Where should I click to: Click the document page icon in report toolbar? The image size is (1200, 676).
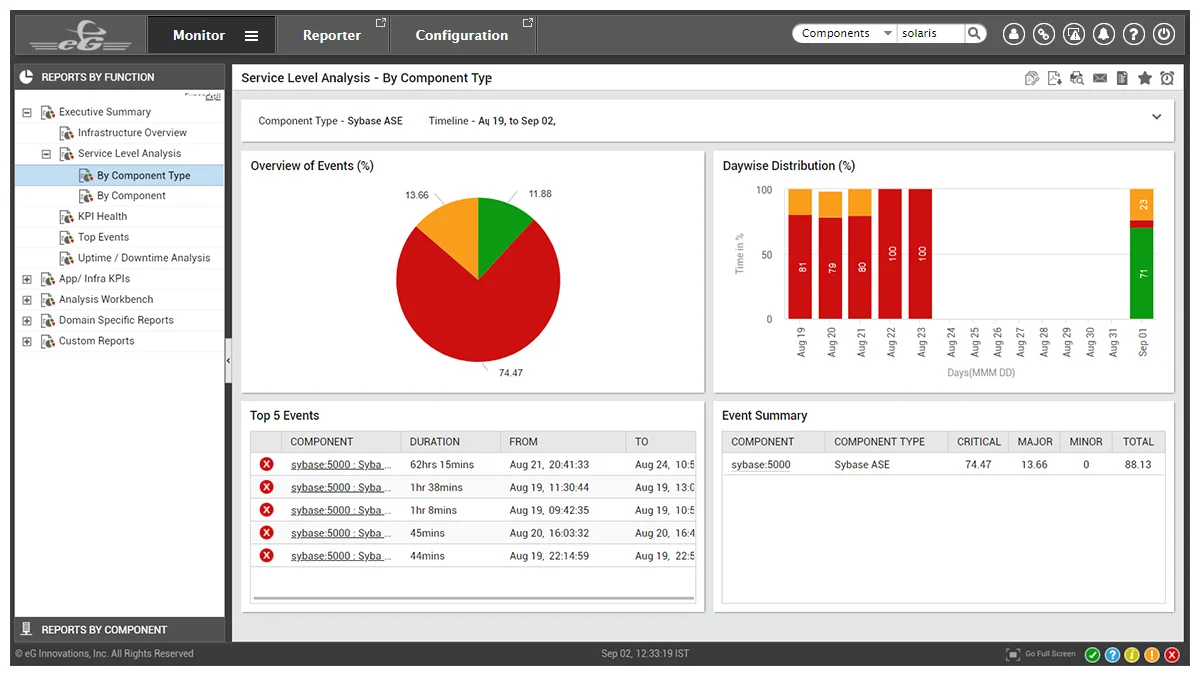click(x=1122, y=78)
